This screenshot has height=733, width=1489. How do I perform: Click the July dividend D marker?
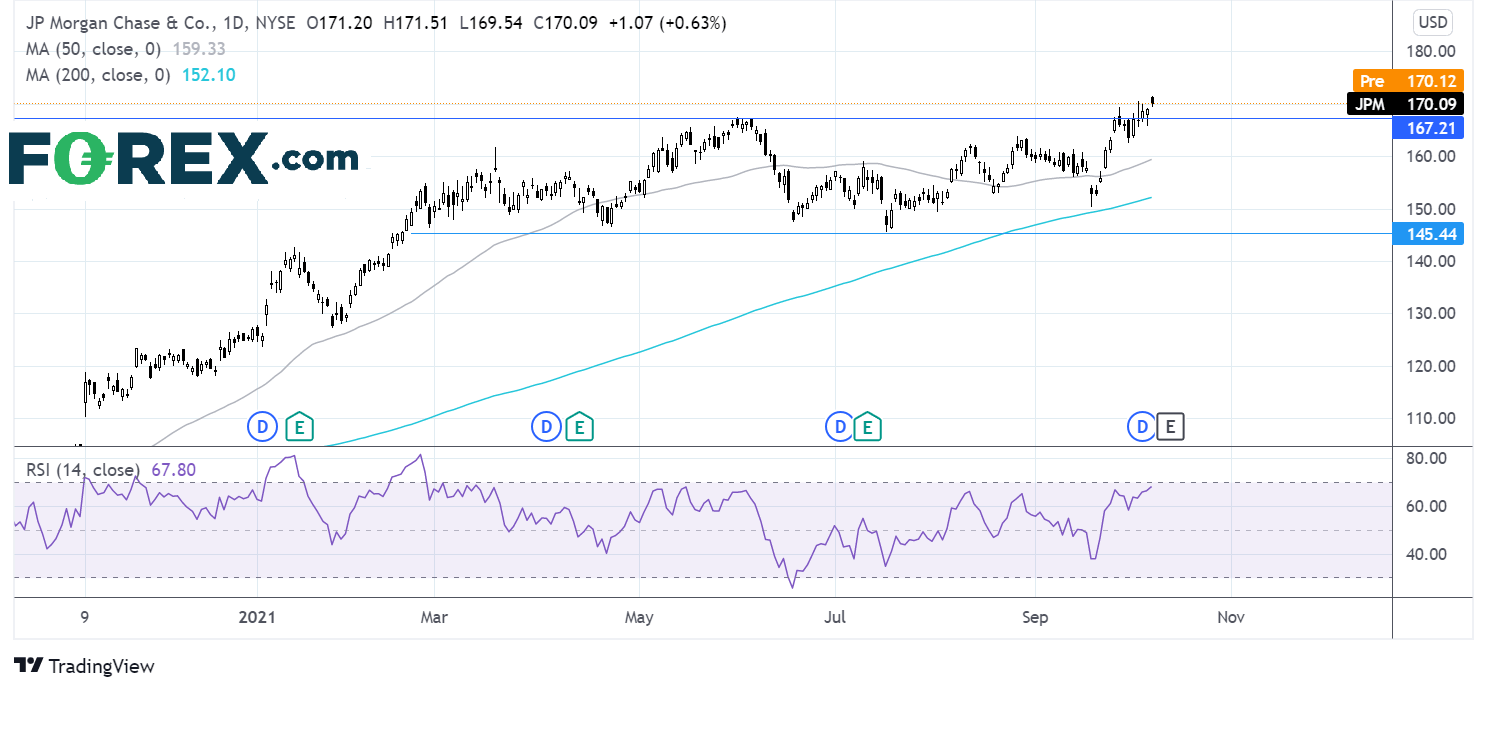pos(838,428)
